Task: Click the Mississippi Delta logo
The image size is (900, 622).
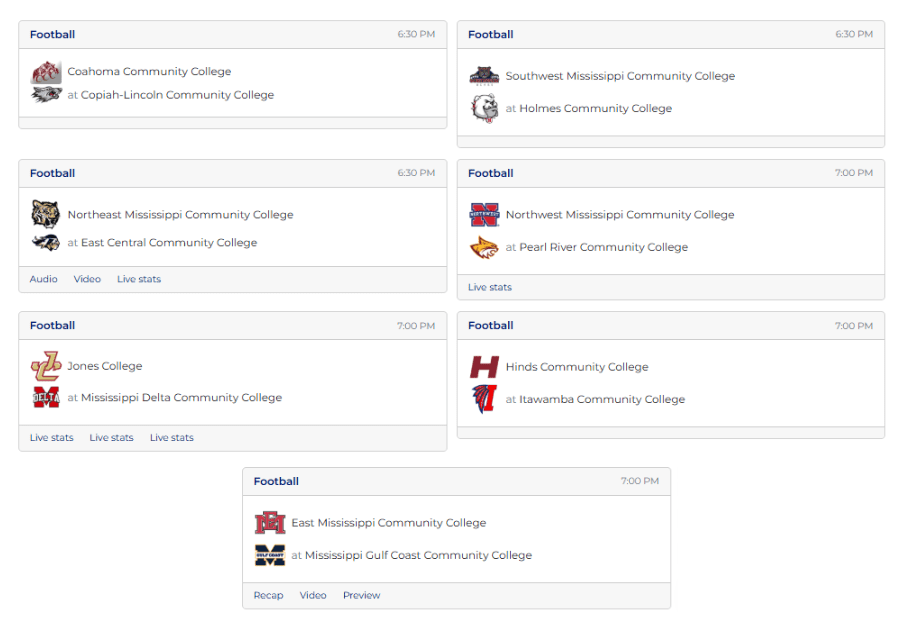Action: click(x=46, y=397)
